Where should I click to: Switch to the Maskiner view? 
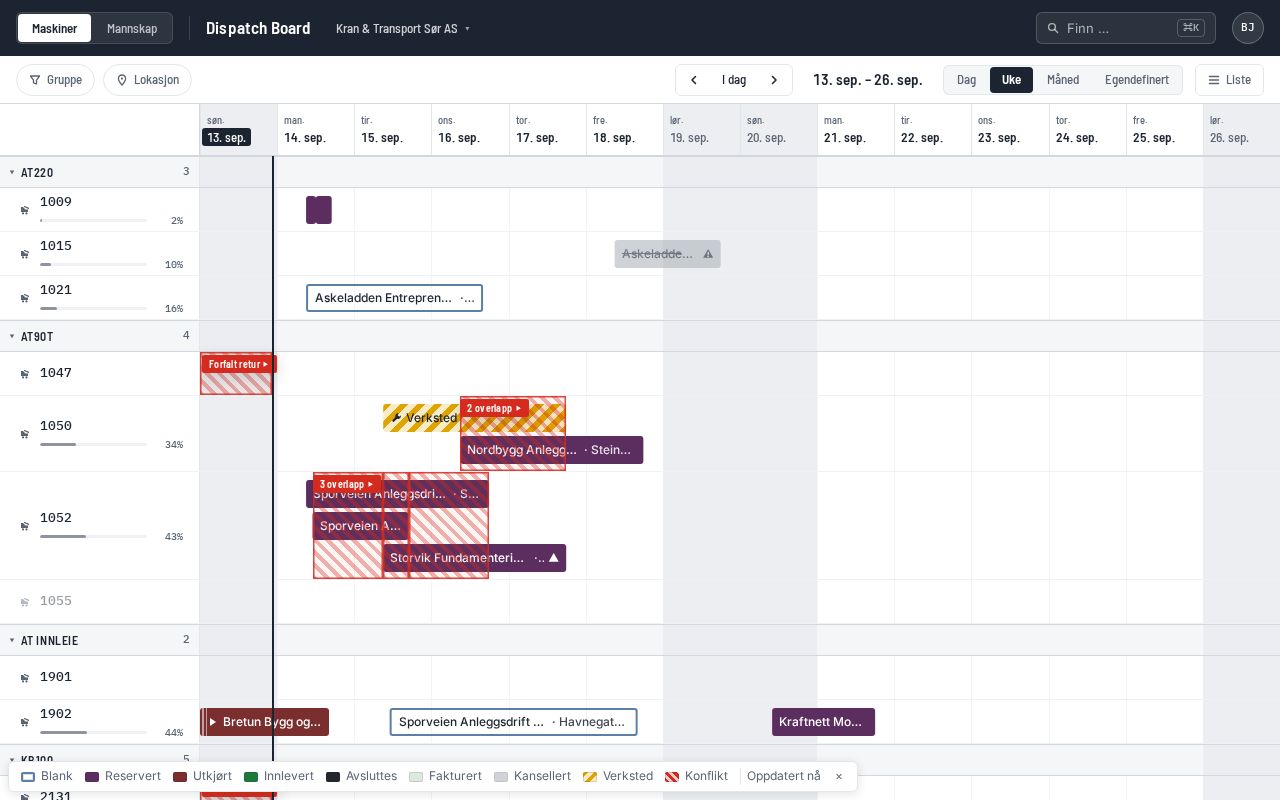(55, 28)
